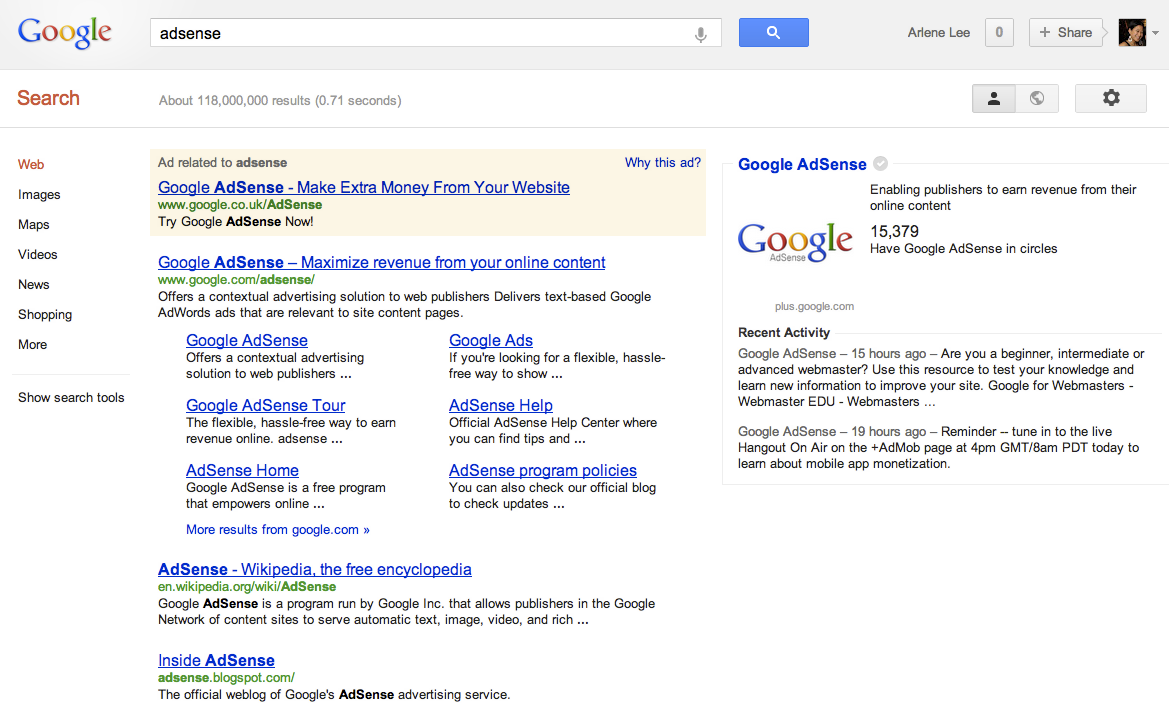Viewport: 1169px width, 712px height.
Task: Click the Arlene Lee name link
Action: pos(939,33)
